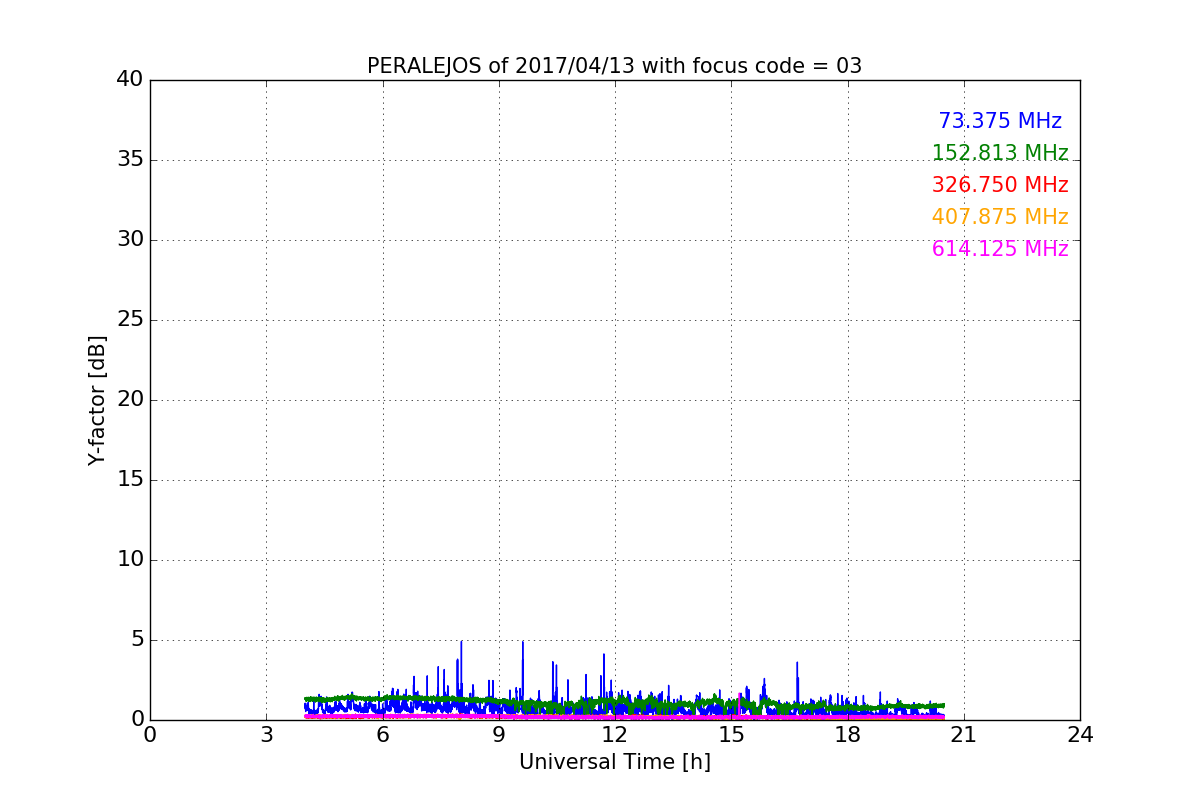
Task: Click the 'Y-factor [dB]' axis label
Action: [97, 400]
